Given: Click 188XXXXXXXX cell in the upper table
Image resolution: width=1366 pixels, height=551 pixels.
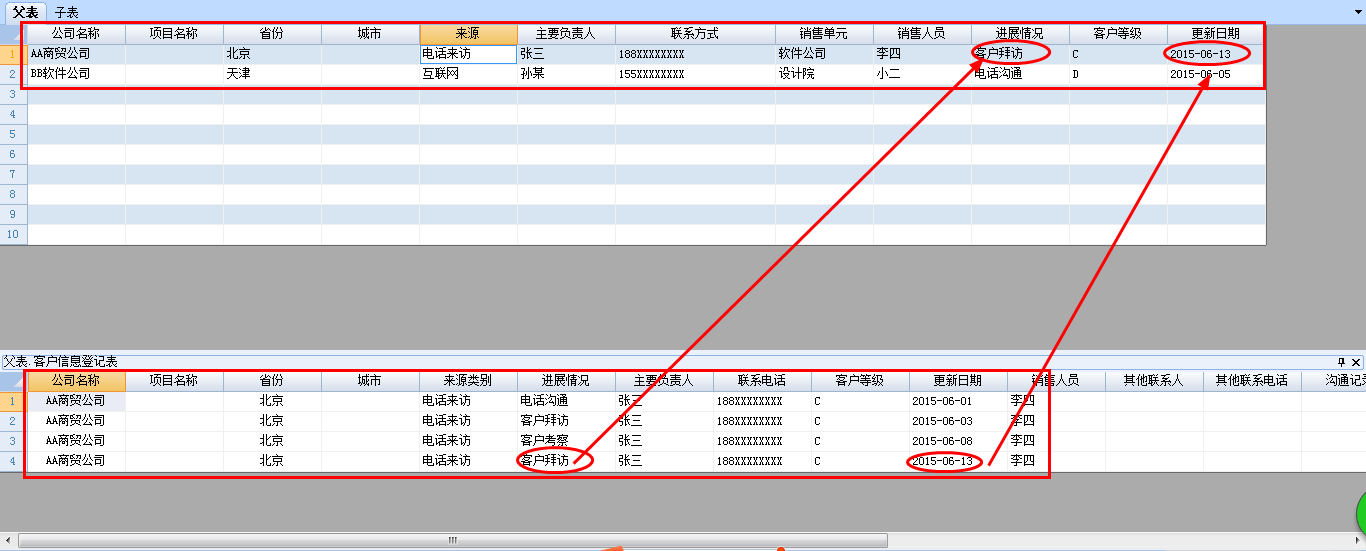Looking at the screenshot, I should tap(695, 54).
